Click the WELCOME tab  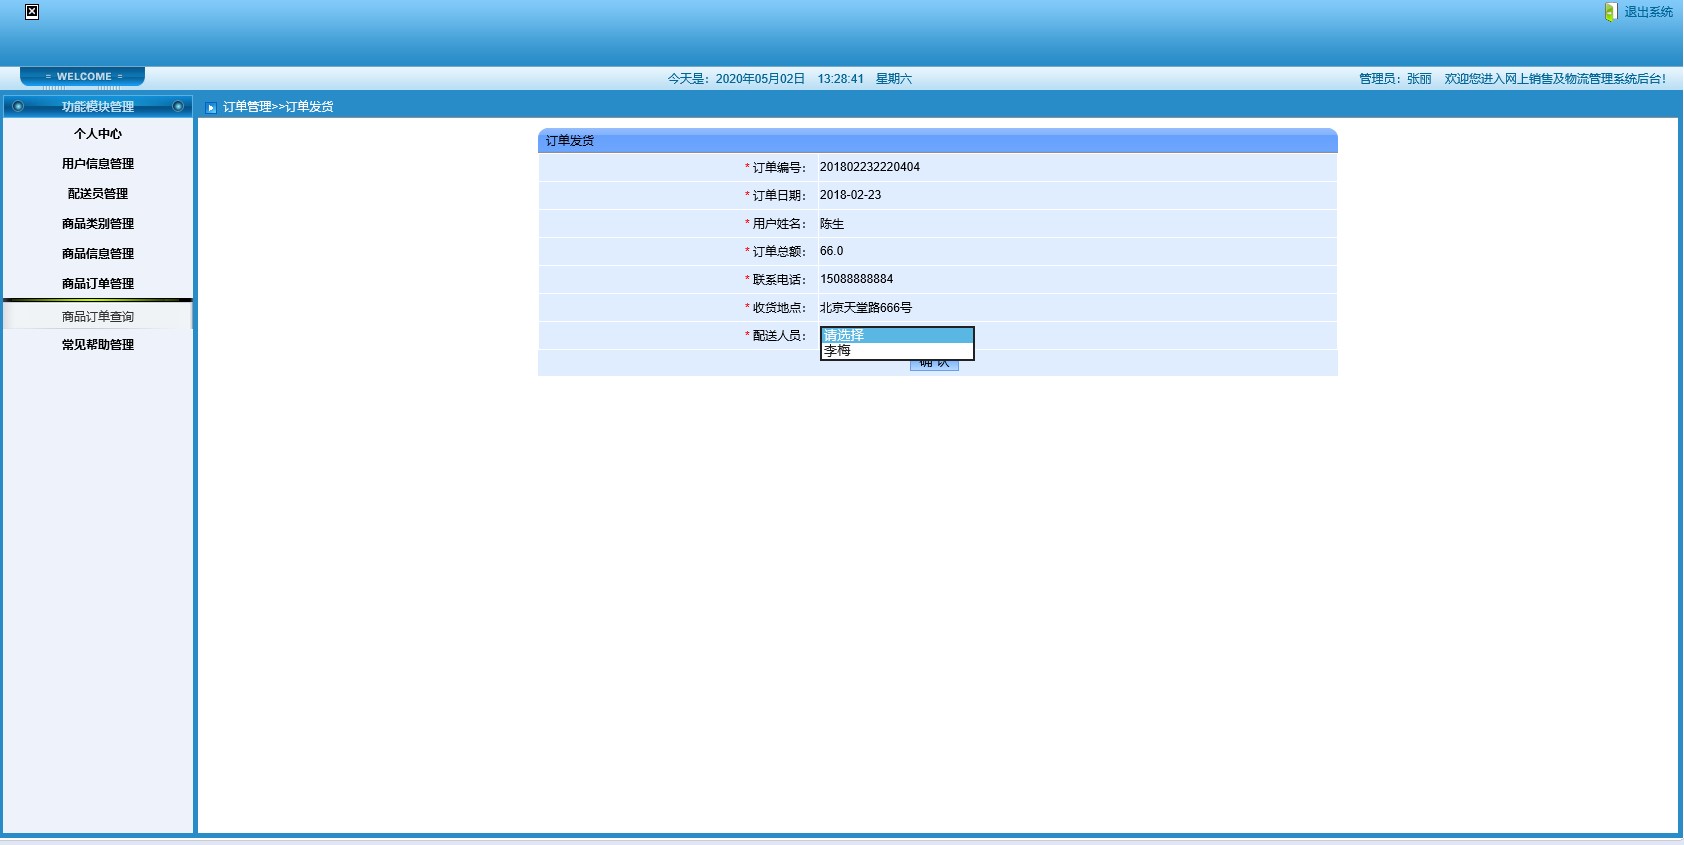point(83,77)
